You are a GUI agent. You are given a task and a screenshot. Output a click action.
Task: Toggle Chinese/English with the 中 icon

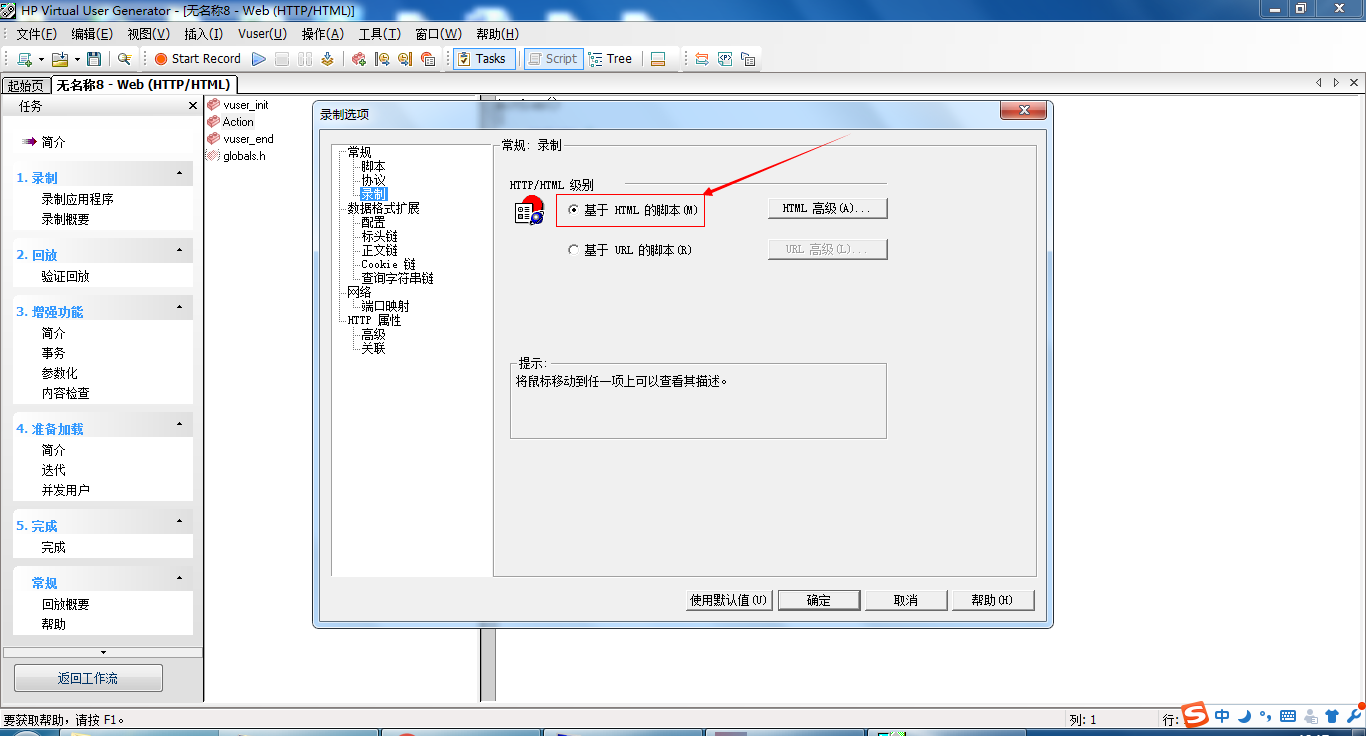tap(1222, 716)
